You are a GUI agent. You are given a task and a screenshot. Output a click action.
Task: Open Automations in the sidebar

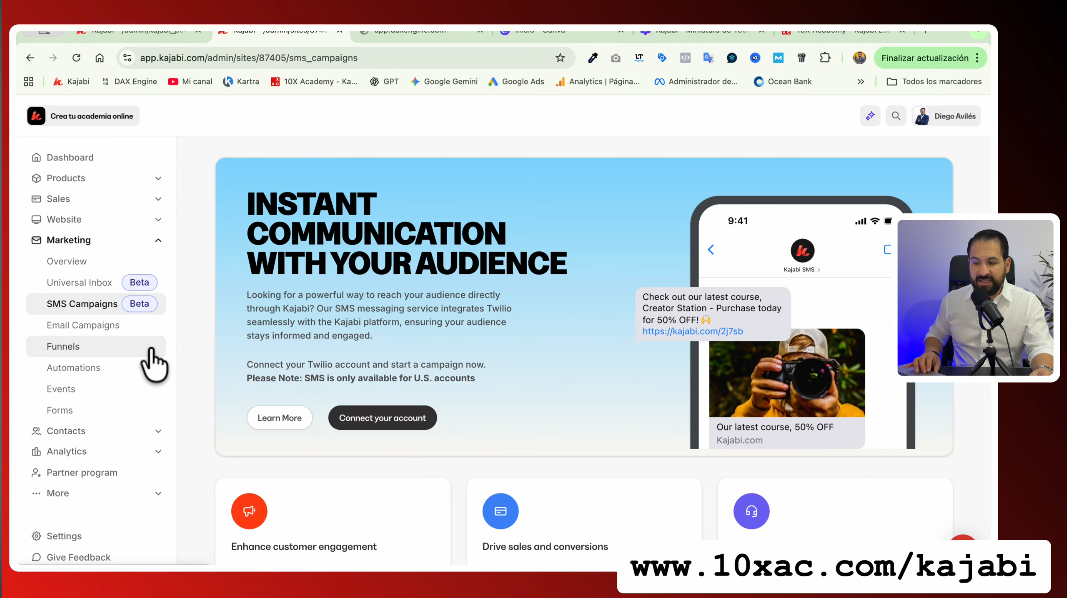pyautogui.click(x=73, y=368)
